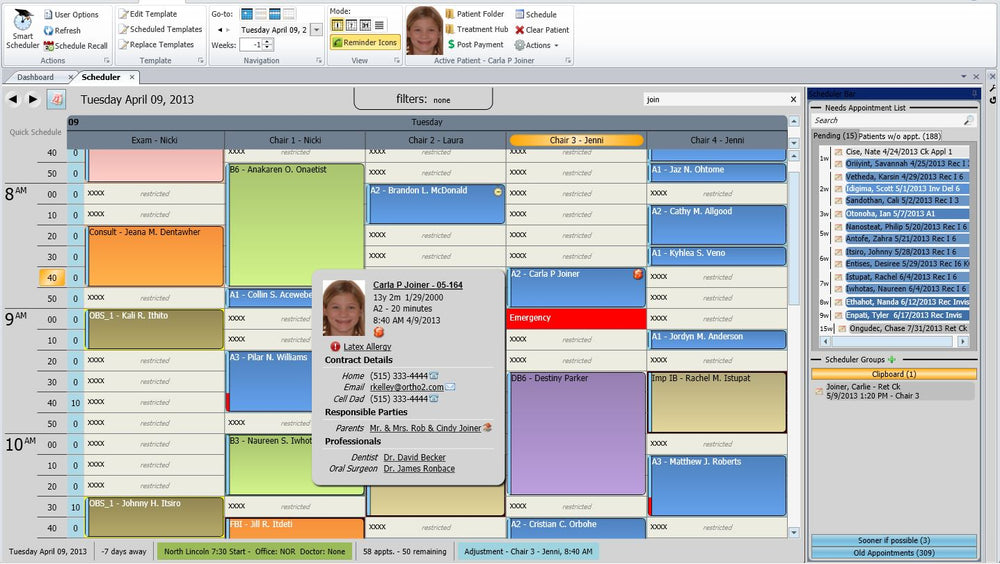Clear Patient with the red X
The image size is (1000, 564).
click(520, 29)
